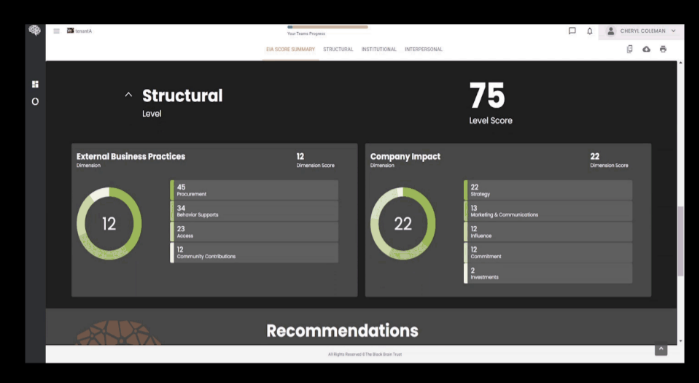Click Company Impact dimension score 22
Screen dimensions: 699x383
595,156
